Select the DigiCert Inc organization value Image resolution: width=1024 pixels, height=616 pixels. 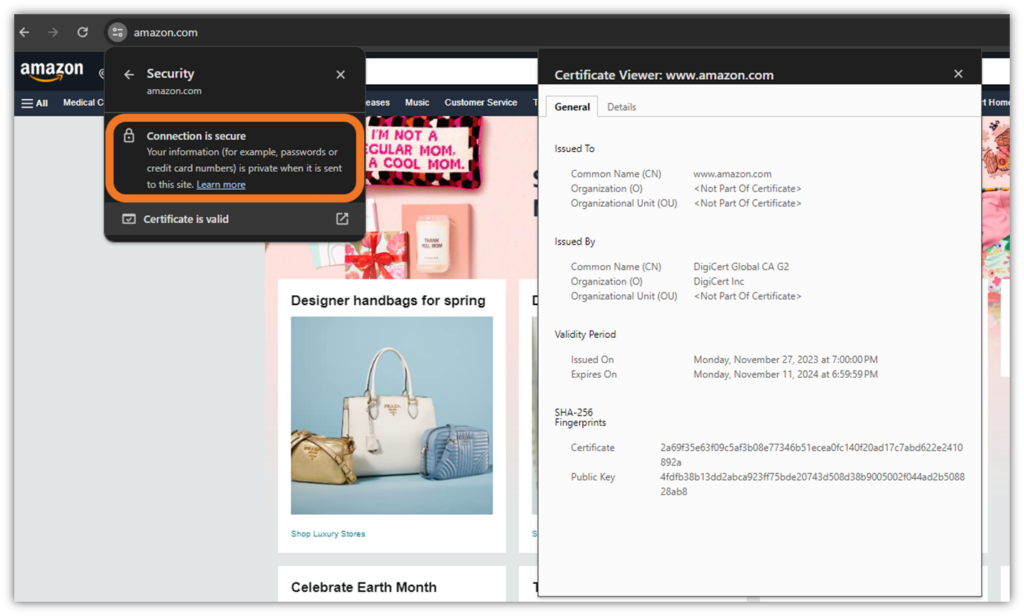718,282
